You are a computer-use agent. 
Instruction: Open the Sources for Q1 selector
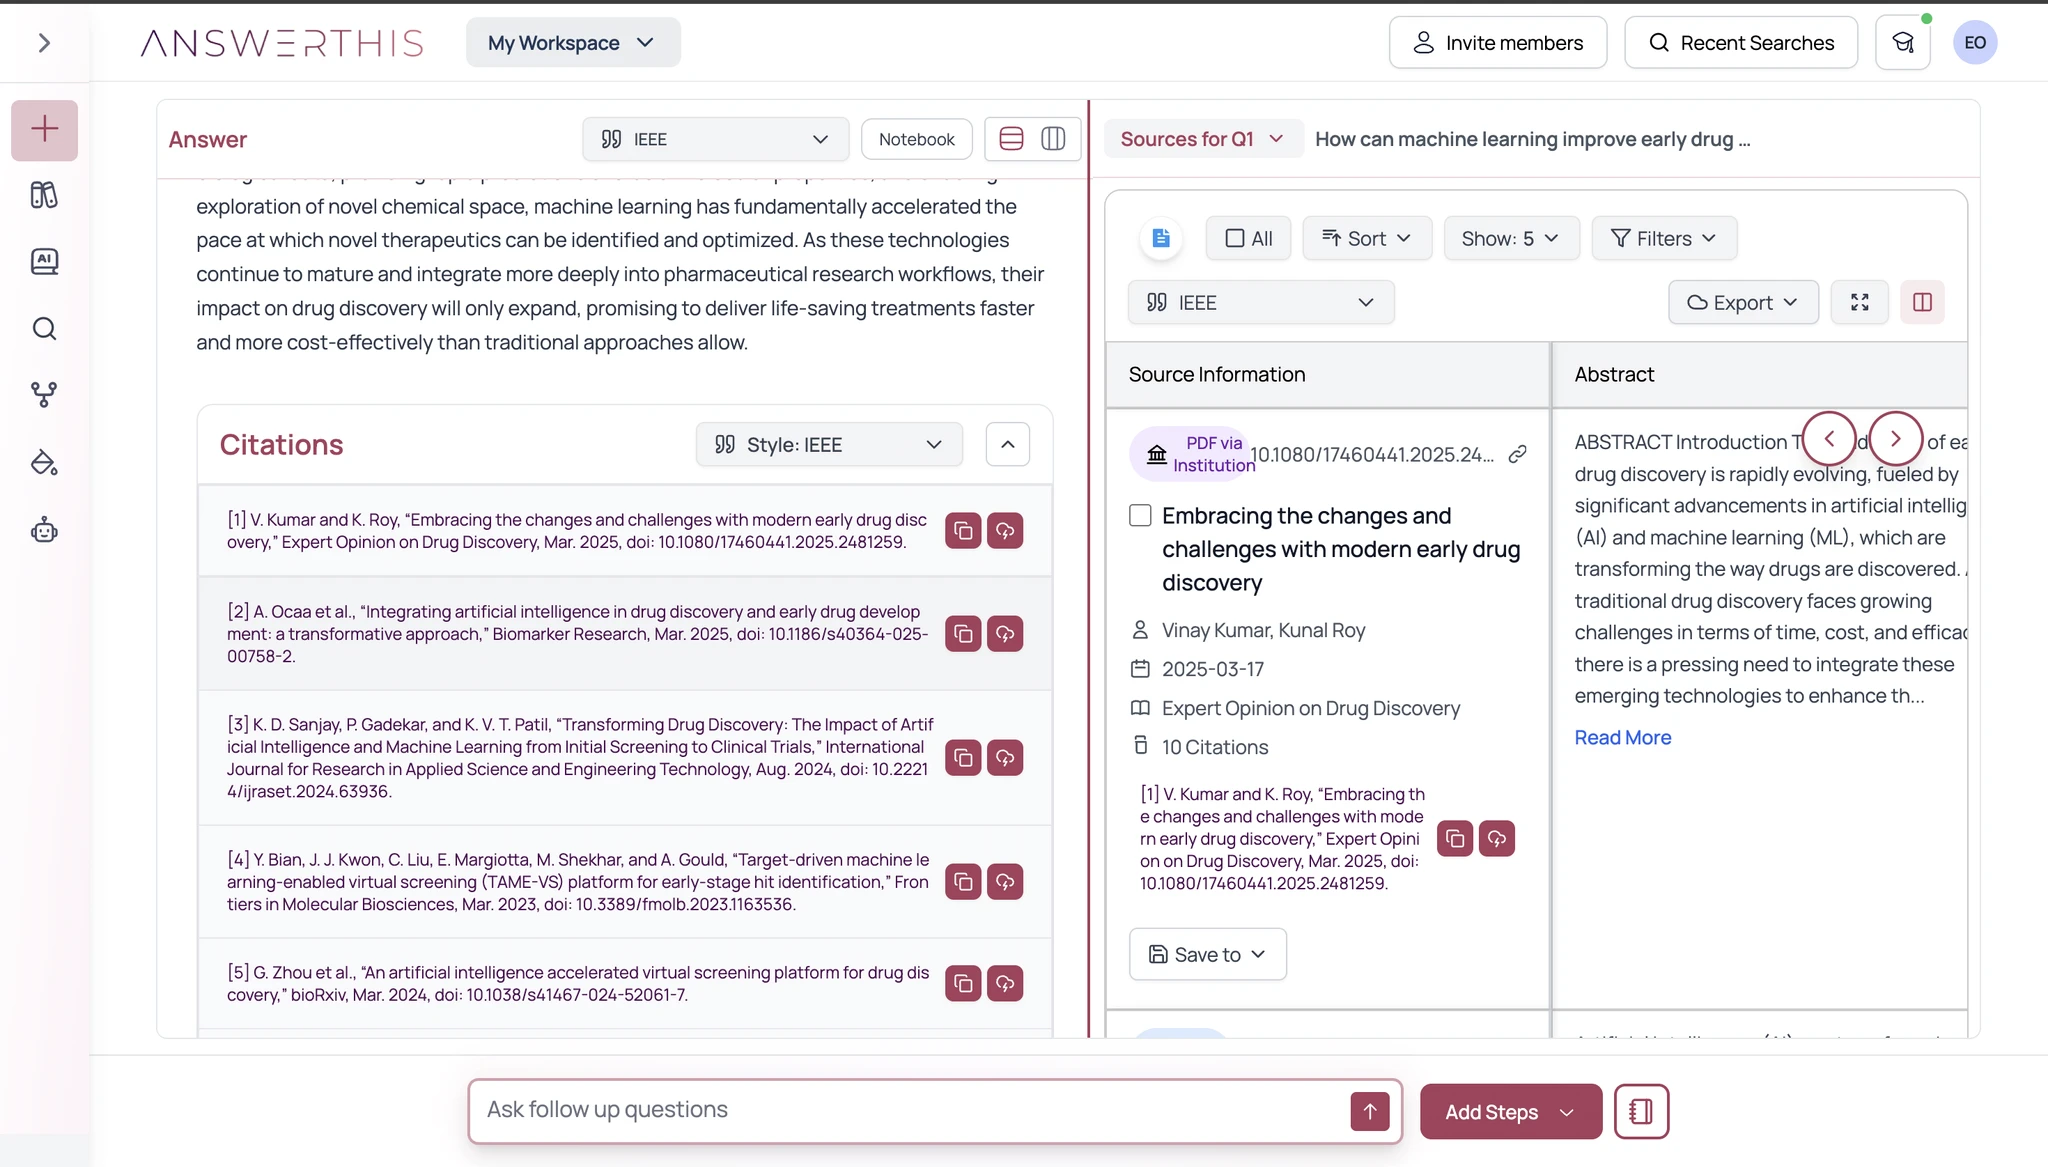(1200, 139)
